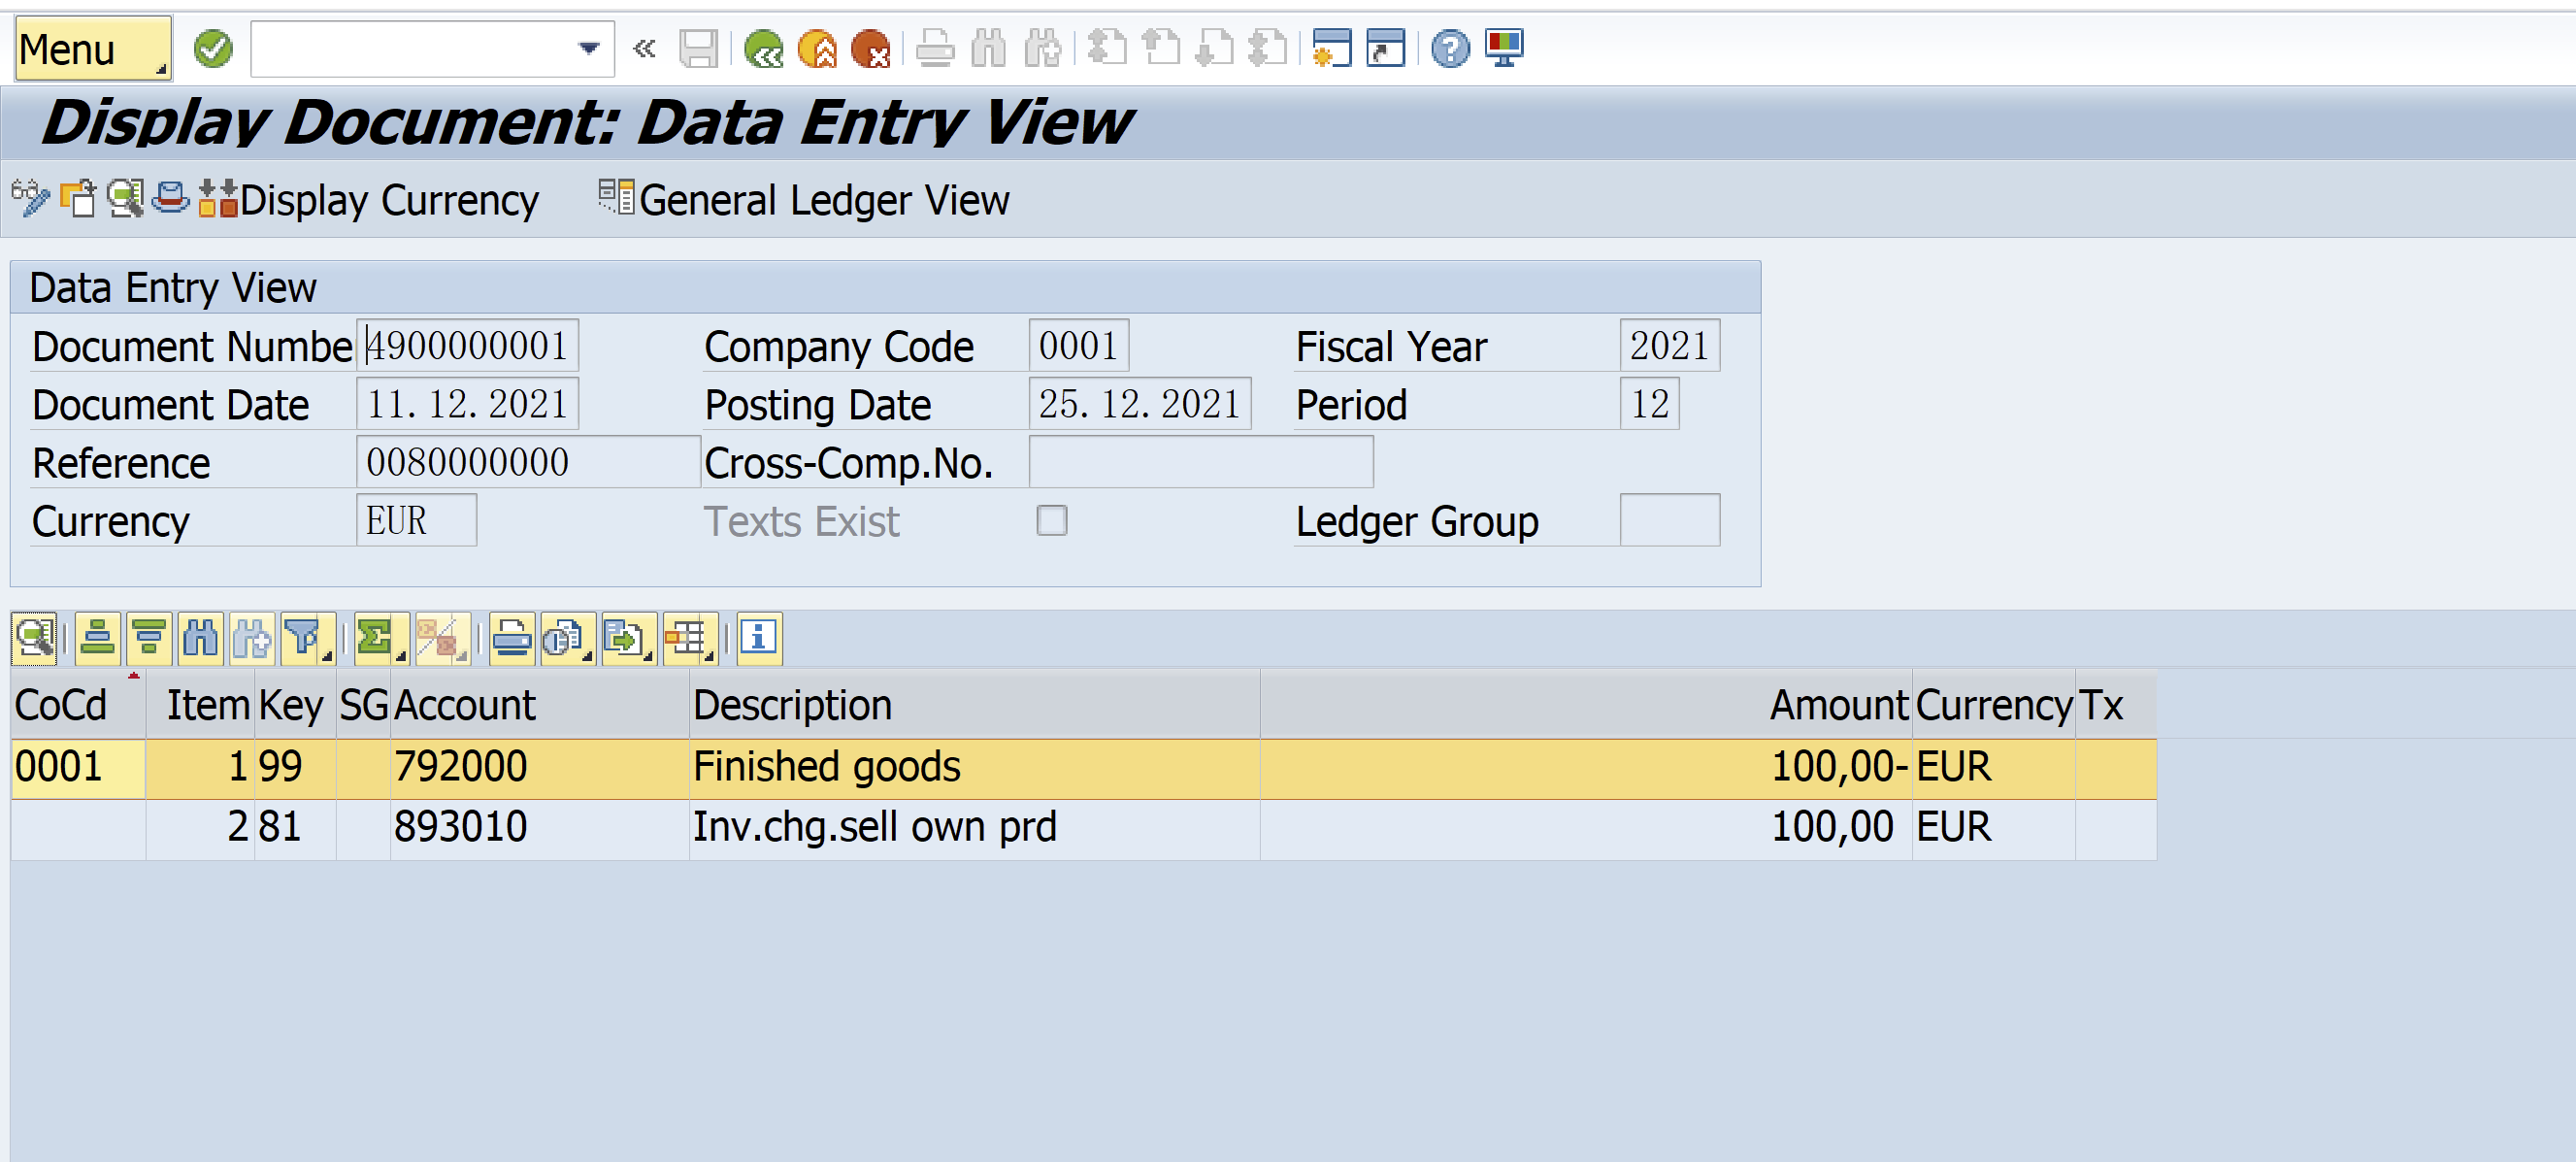Click the Find Next icon in top toolbar
Screen dimensions: 2576x1162
[1042, 48]
